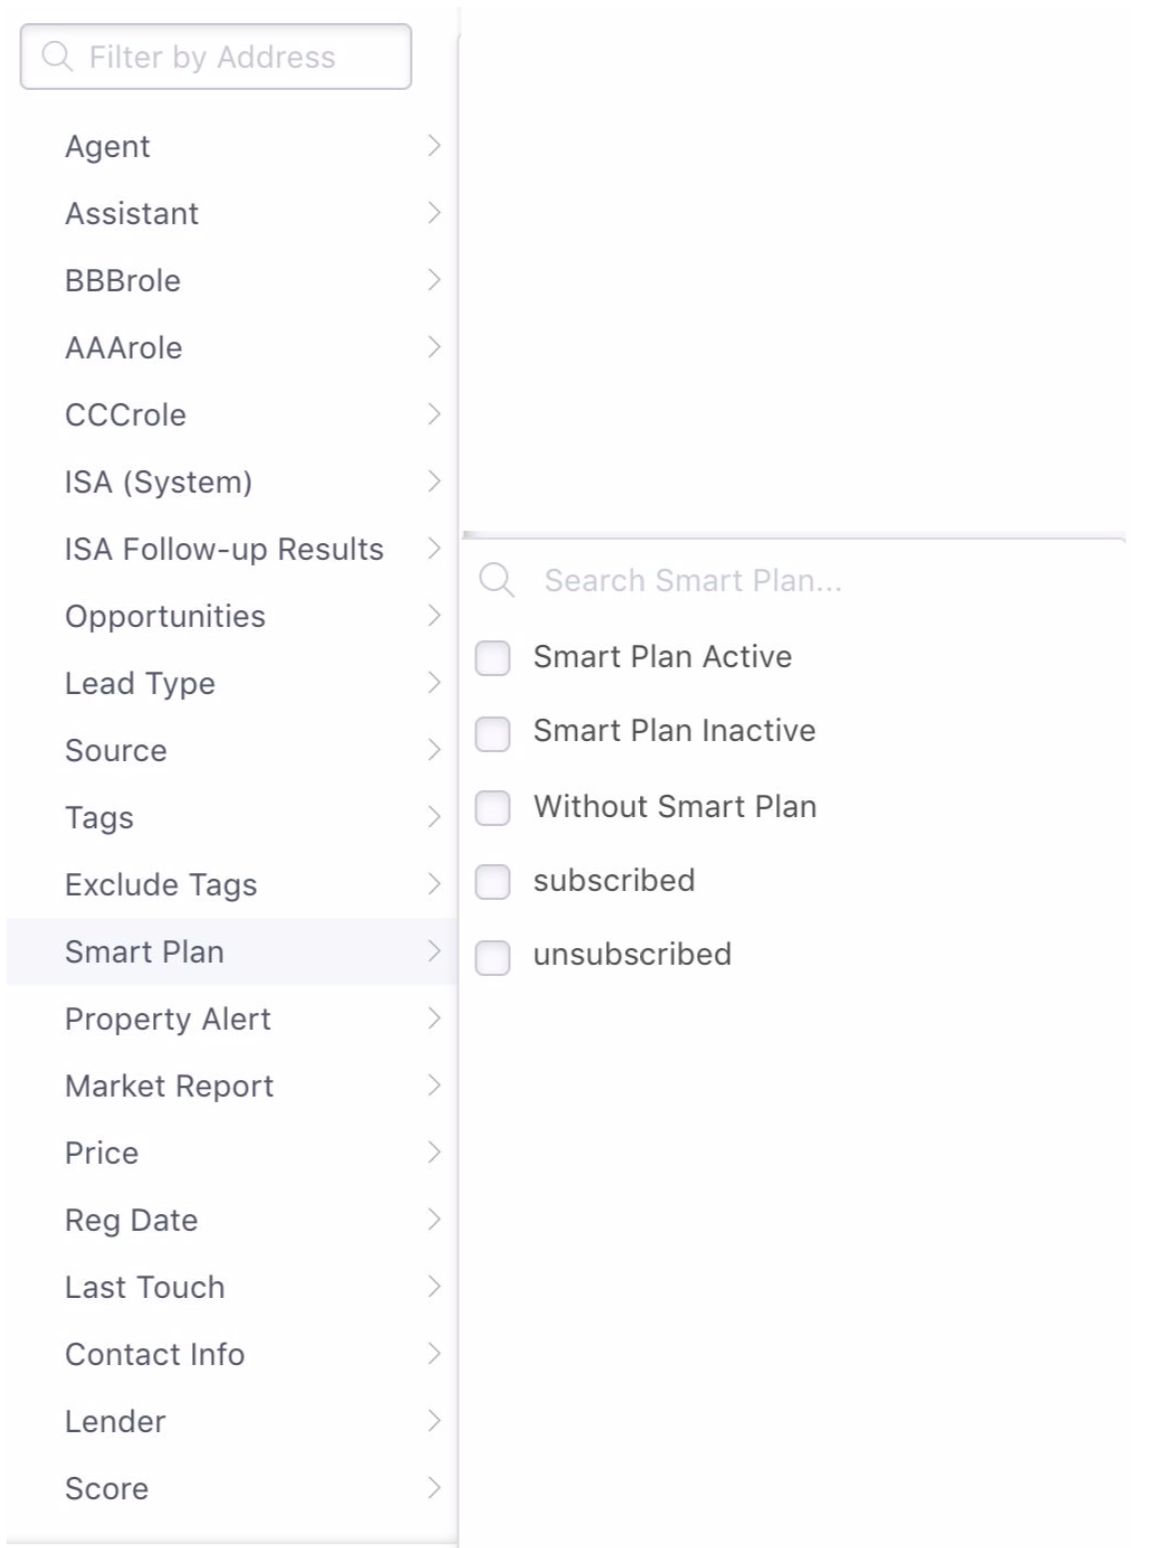Image resolution: width=1152 pixels, height=1548 pixels.
Task: Click the chevron icon next to Price
Action: 434,1152
